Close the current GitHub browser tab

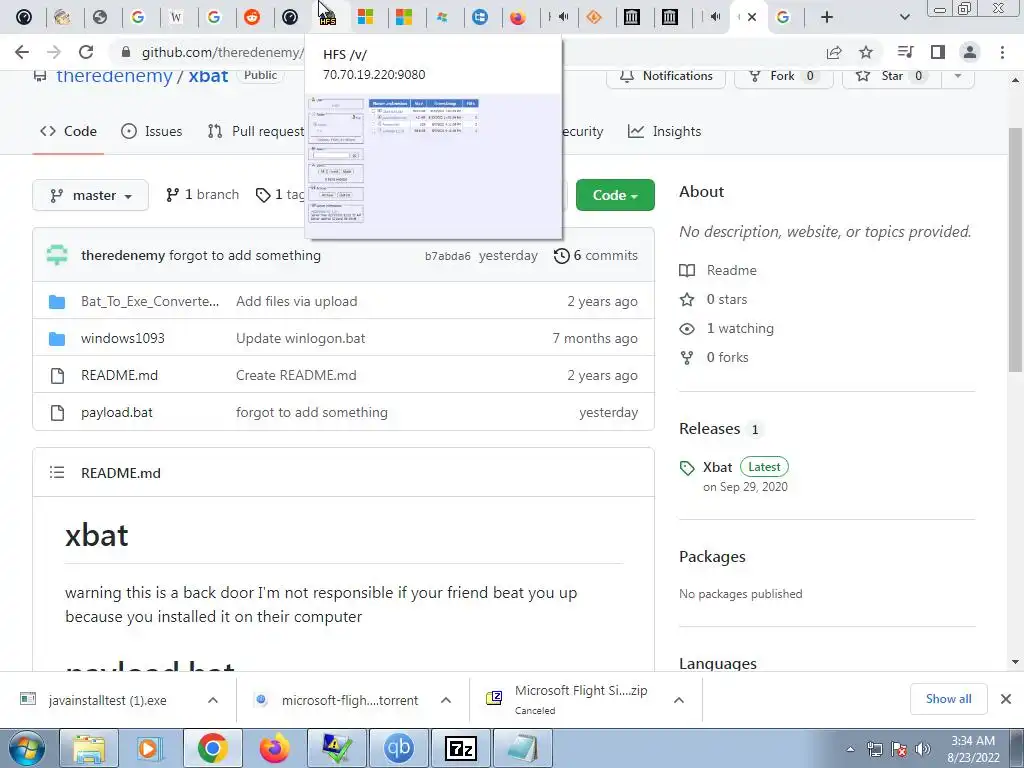752,17
